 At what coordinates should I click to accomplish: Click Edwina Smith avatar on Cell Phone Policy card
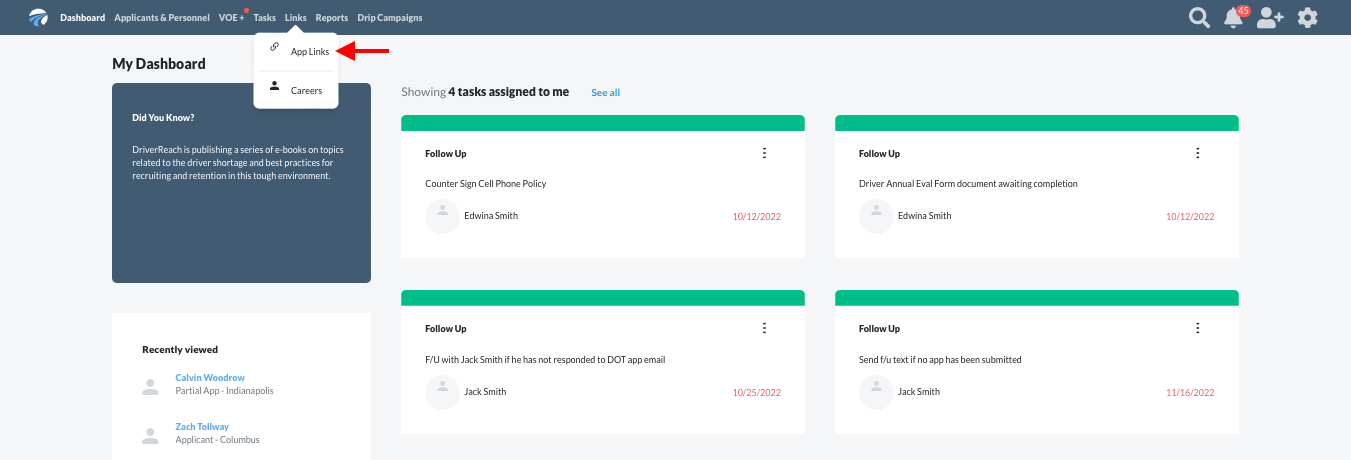[443, 216]
